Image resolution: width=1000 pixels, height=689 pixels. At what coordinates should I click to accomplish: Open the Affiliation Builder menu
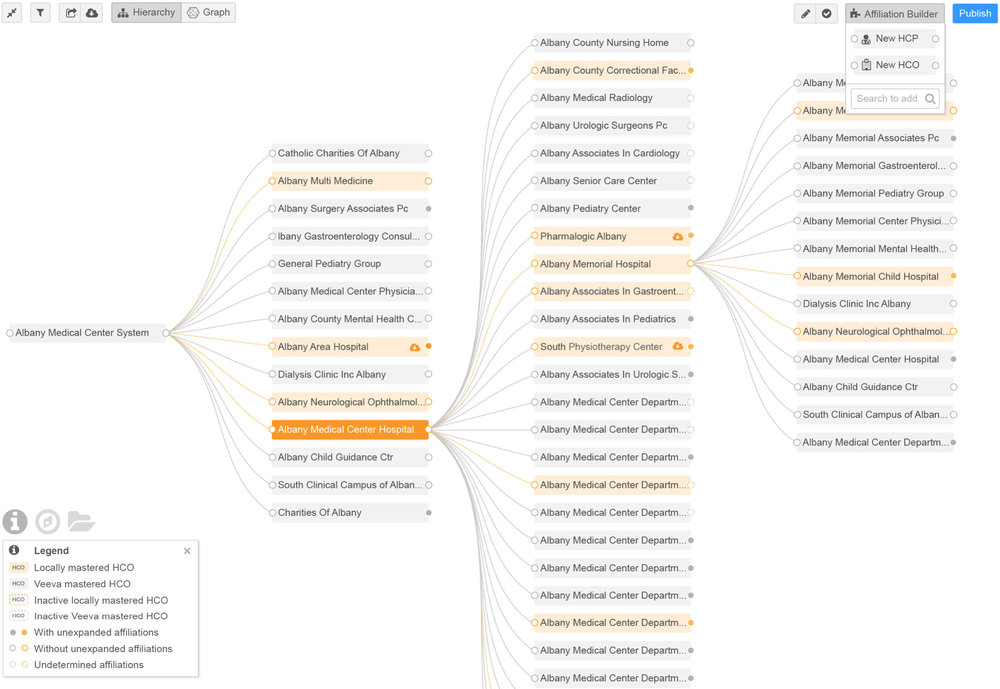click(x=895, y=13)
